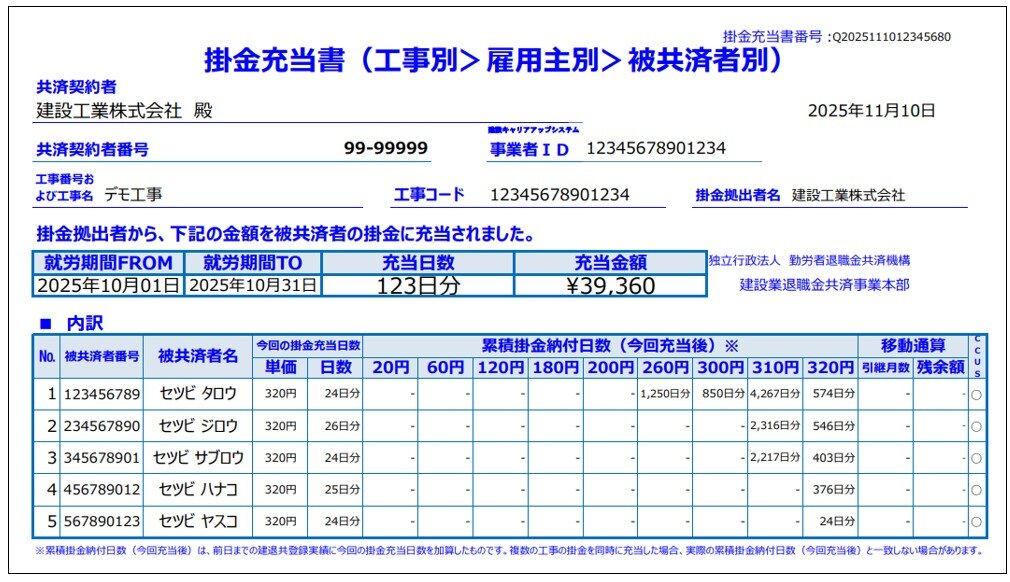Toggle the CCUS marker on セツビ ジロウ's row

[975, 426]
